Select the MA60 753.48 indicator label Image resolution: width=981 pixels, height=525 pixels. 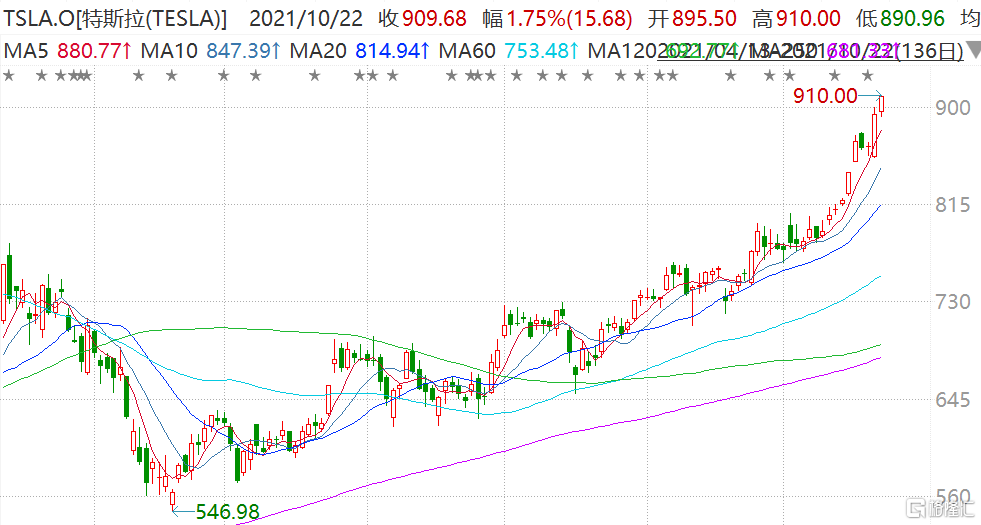click(509, 50)
